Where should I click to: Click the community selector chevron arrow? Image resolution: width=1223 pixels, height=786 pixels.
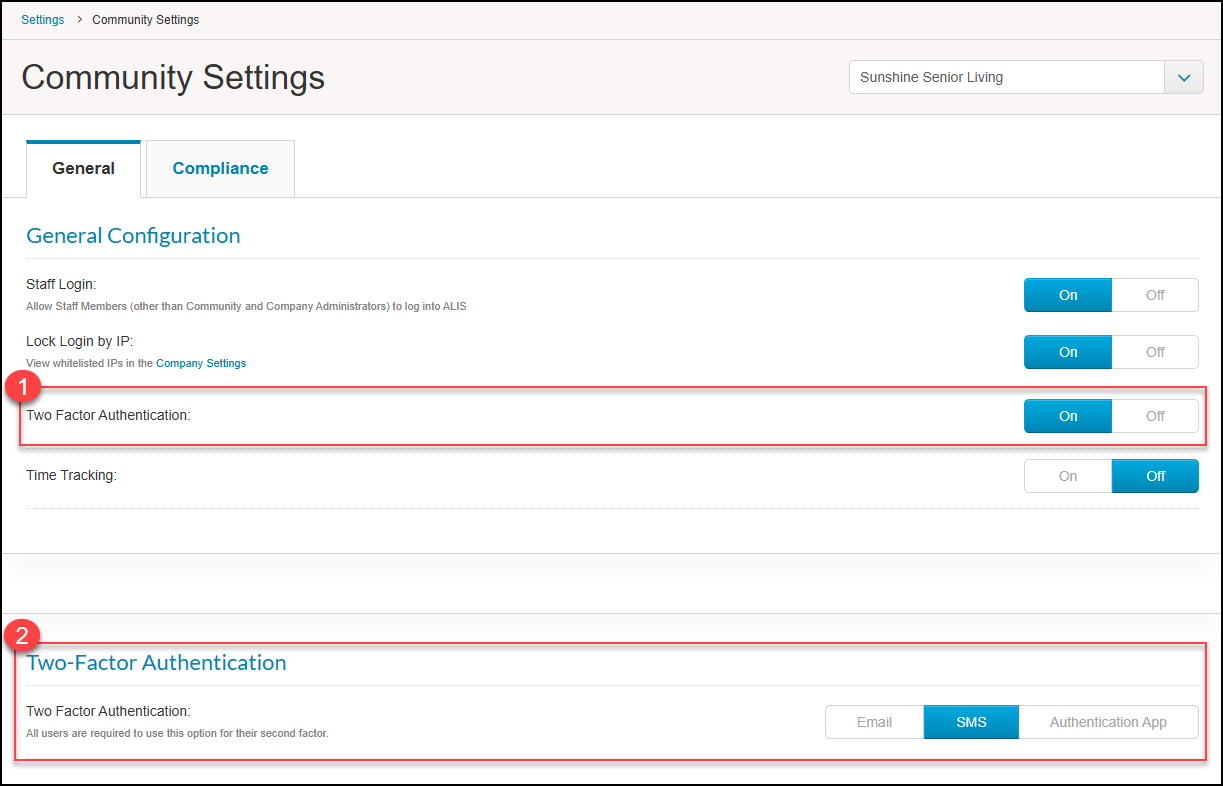[1184, 77]
